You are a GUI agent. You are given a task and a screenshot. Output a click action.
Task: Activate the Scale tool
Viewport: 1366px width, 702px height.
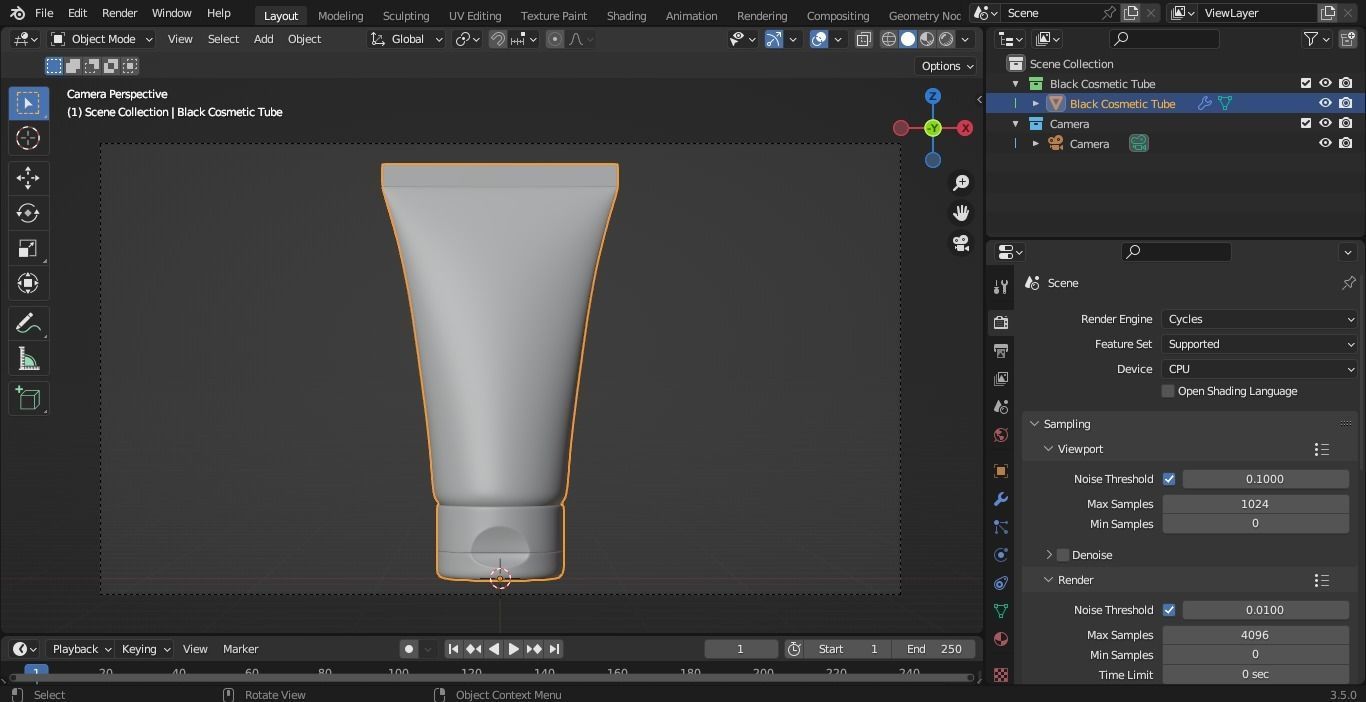tap(28, 248)
